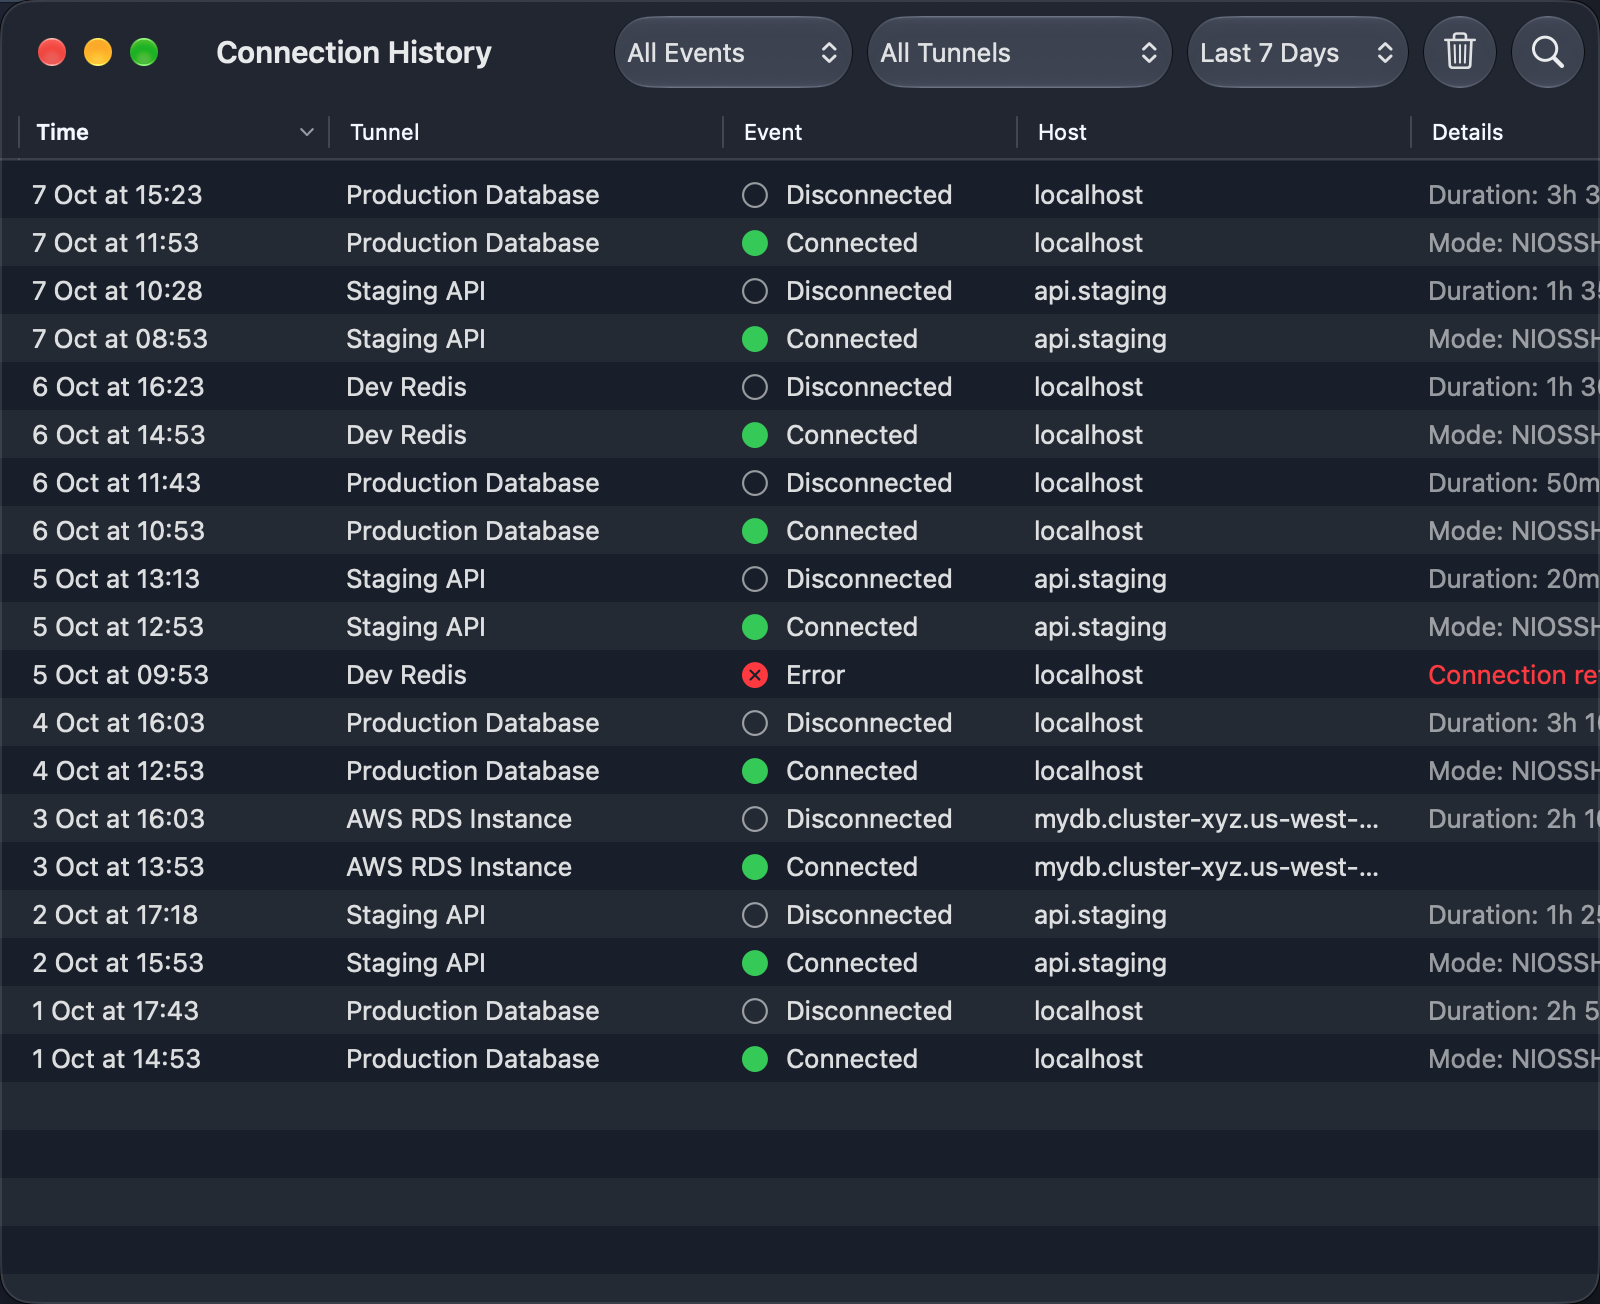Click the hollow Disconnected circle at 7 Oct 15:23

point(755,195)
